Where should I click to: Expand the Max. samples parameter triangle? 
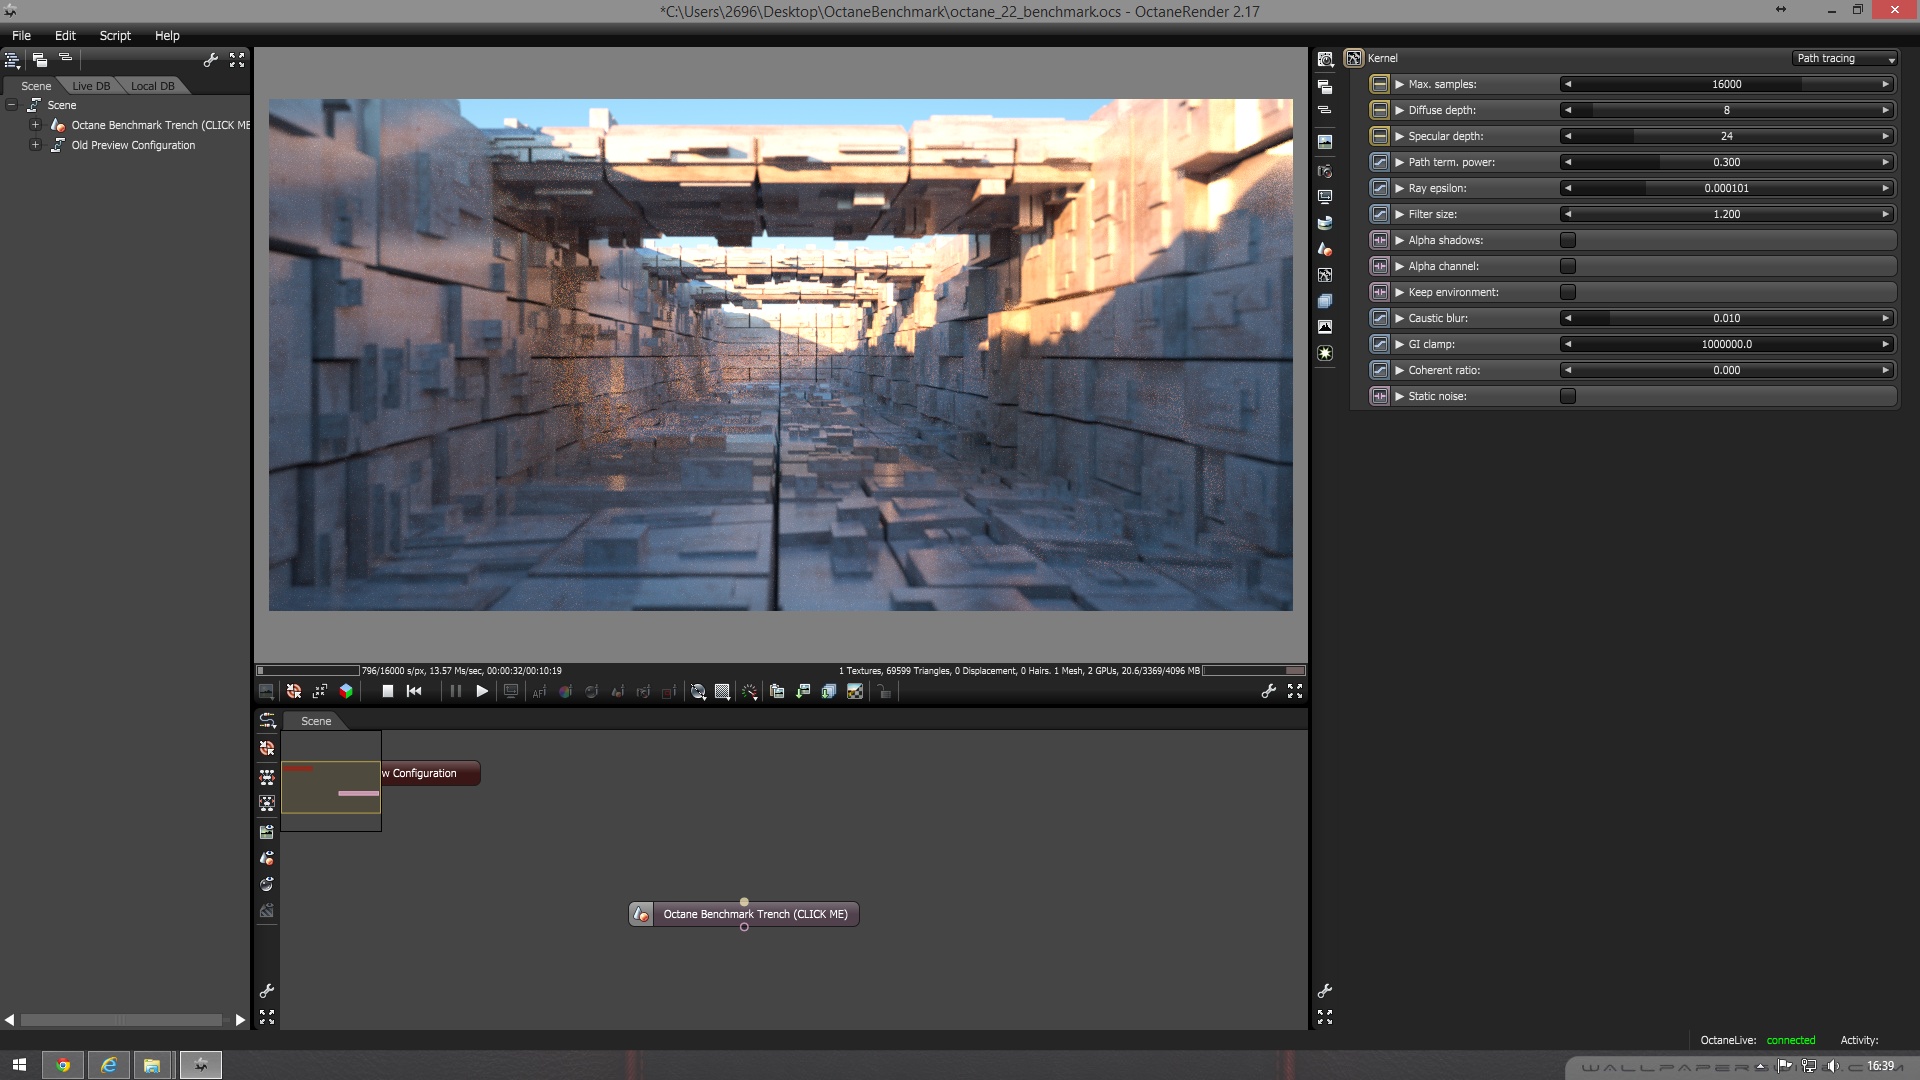click(1400, 84)
